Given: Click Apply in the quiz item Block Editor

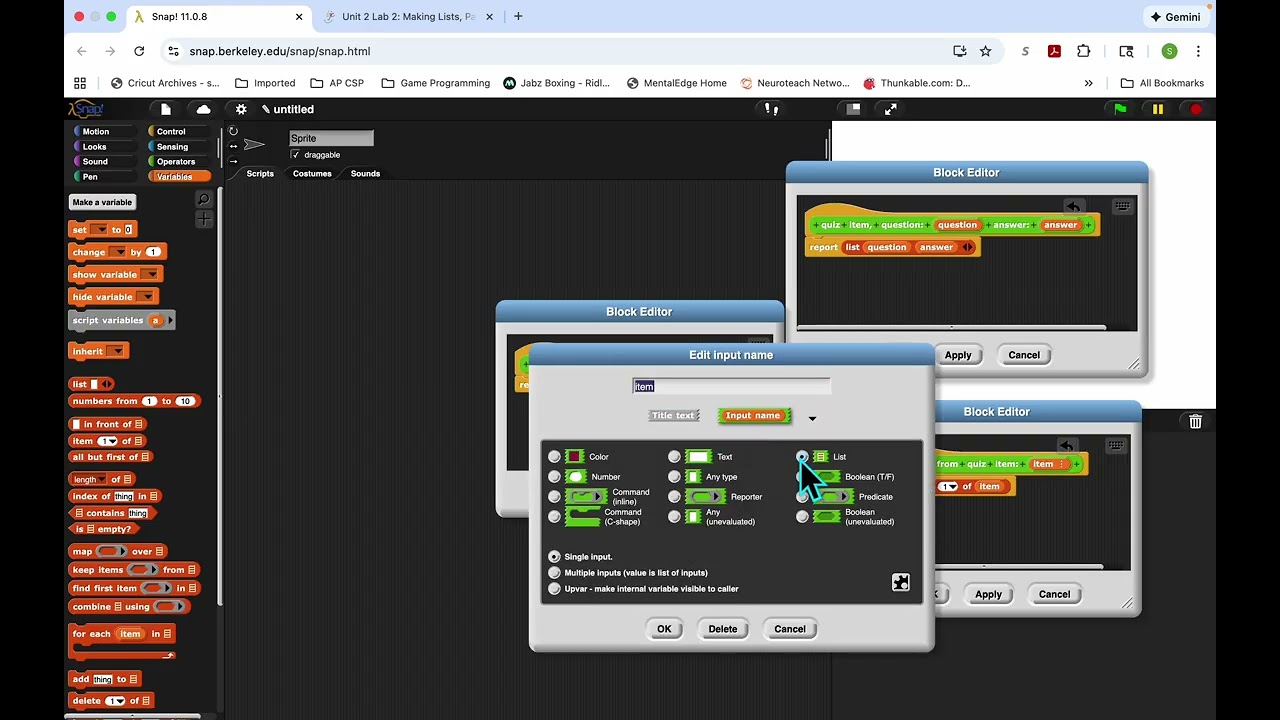Looking at the screenshot, I should [958, 355].
